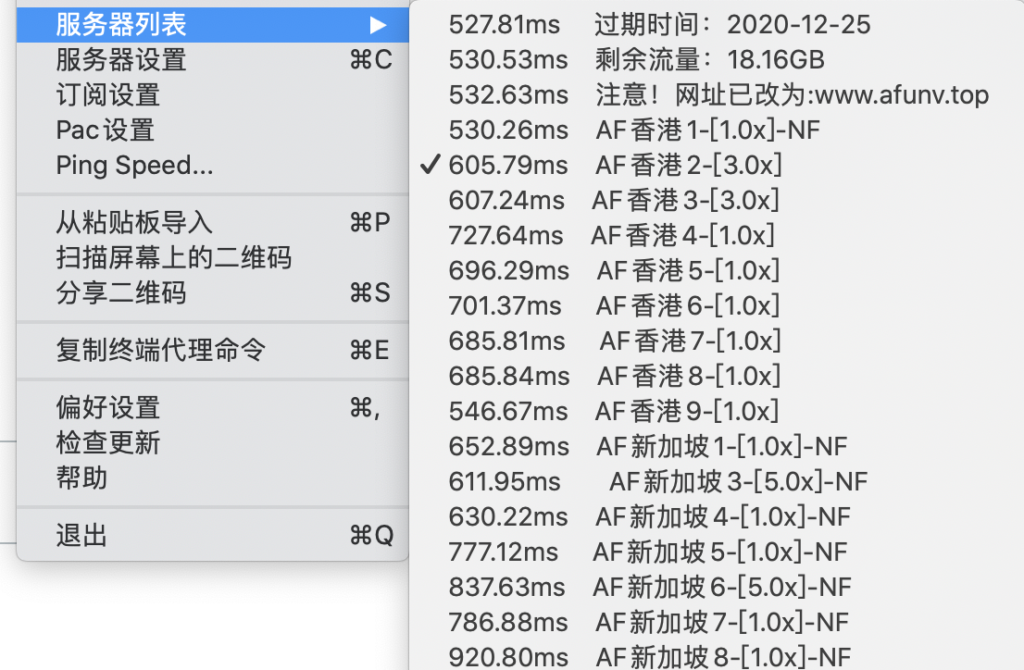The height and width of the screenshot is (670, 1024).
Task: Choose 扫描屏幕上的二维码
Action: click(213, 258)
